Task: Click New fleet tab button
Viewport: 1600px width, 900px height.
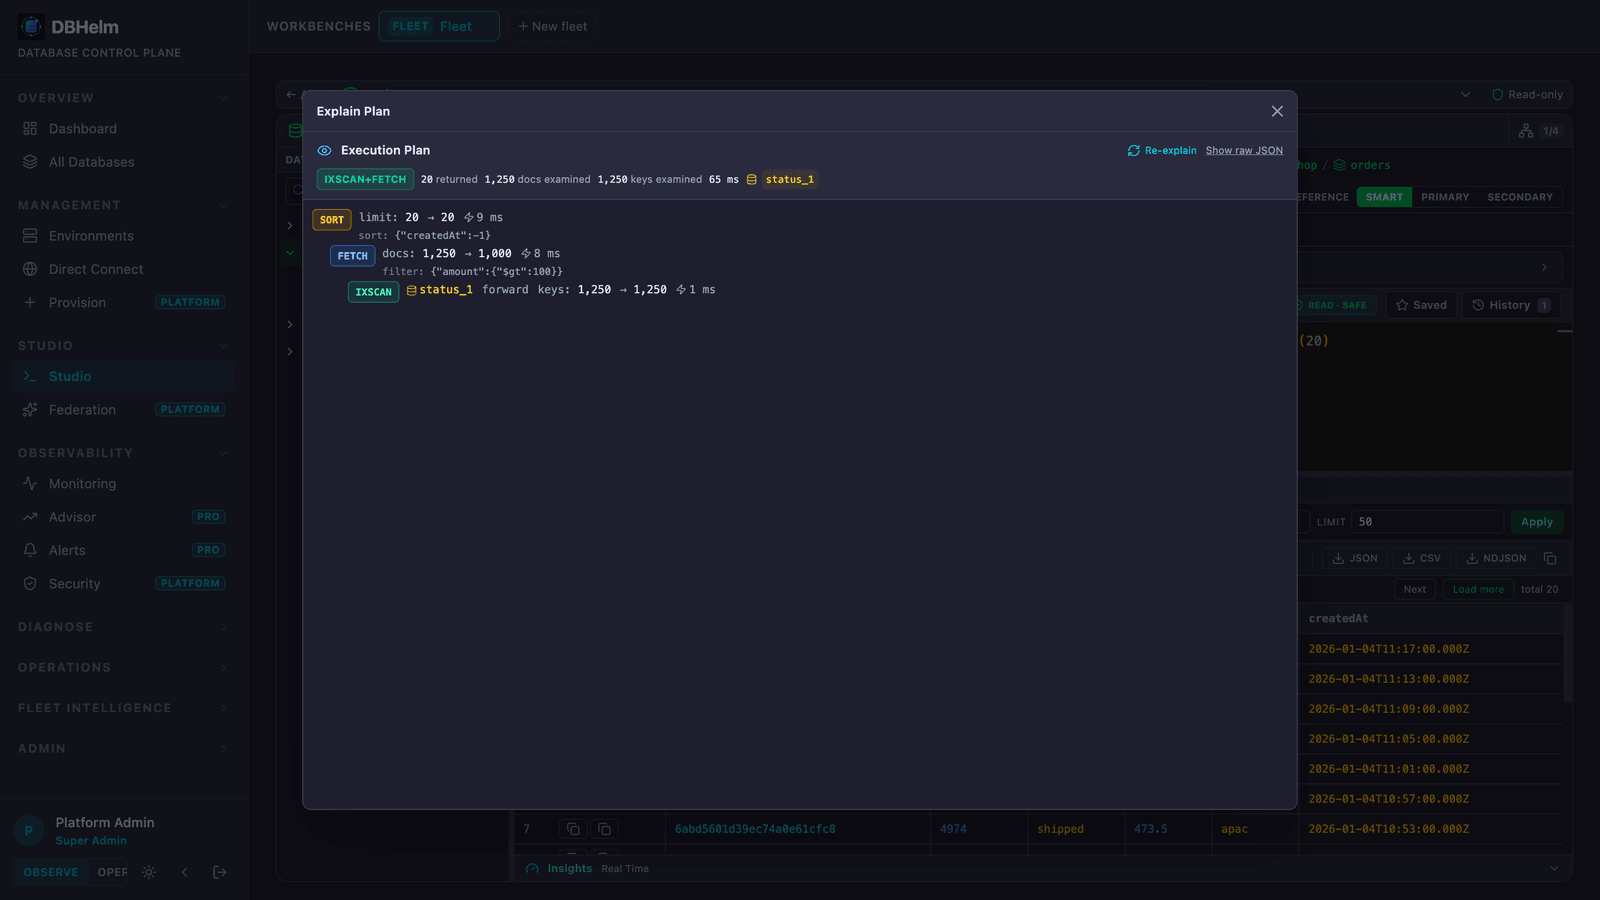Action: (x=553, y=26)
